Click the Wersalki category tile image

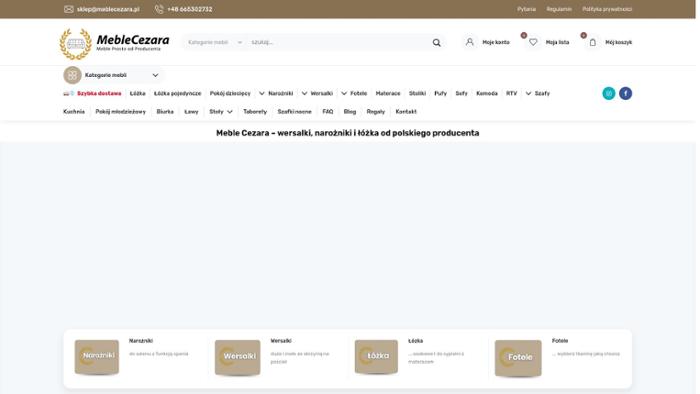pos(238,357)
